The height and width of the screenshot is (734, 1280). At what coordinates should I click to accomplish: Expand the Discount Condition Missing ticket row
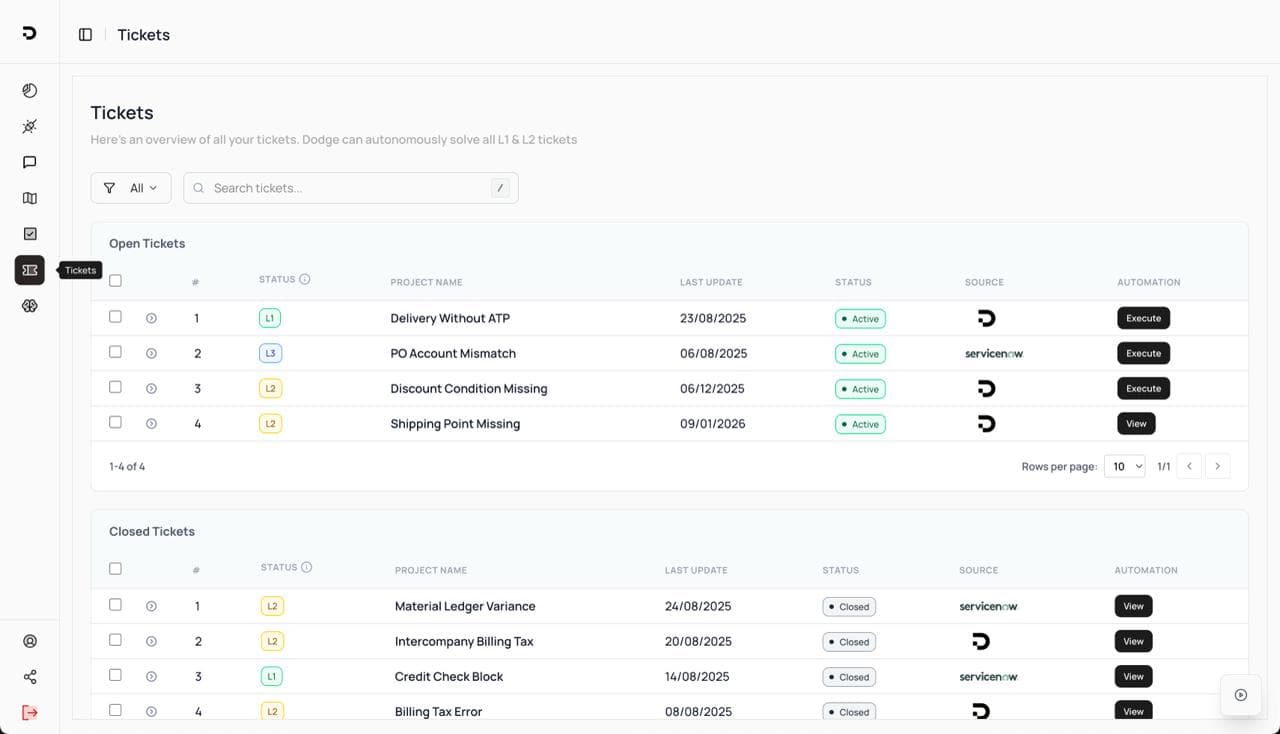coord(151,389)
